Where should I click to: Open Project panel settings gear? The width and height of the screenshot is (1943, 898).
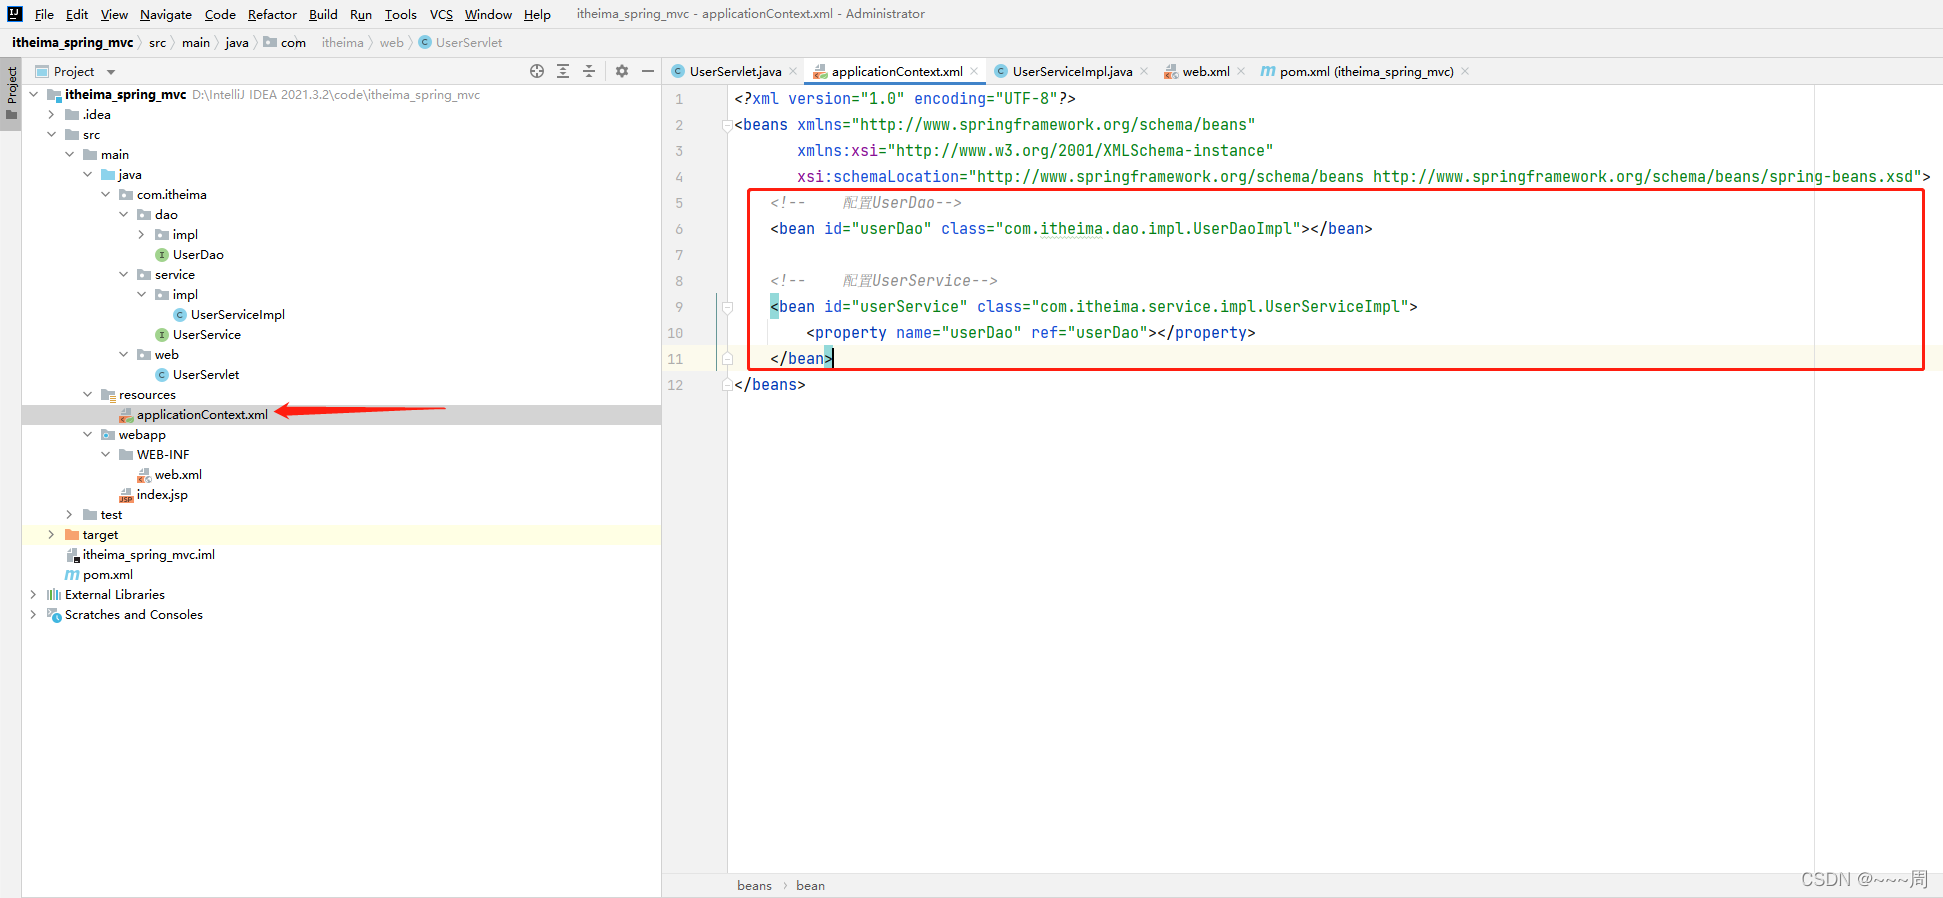[622, 71]
